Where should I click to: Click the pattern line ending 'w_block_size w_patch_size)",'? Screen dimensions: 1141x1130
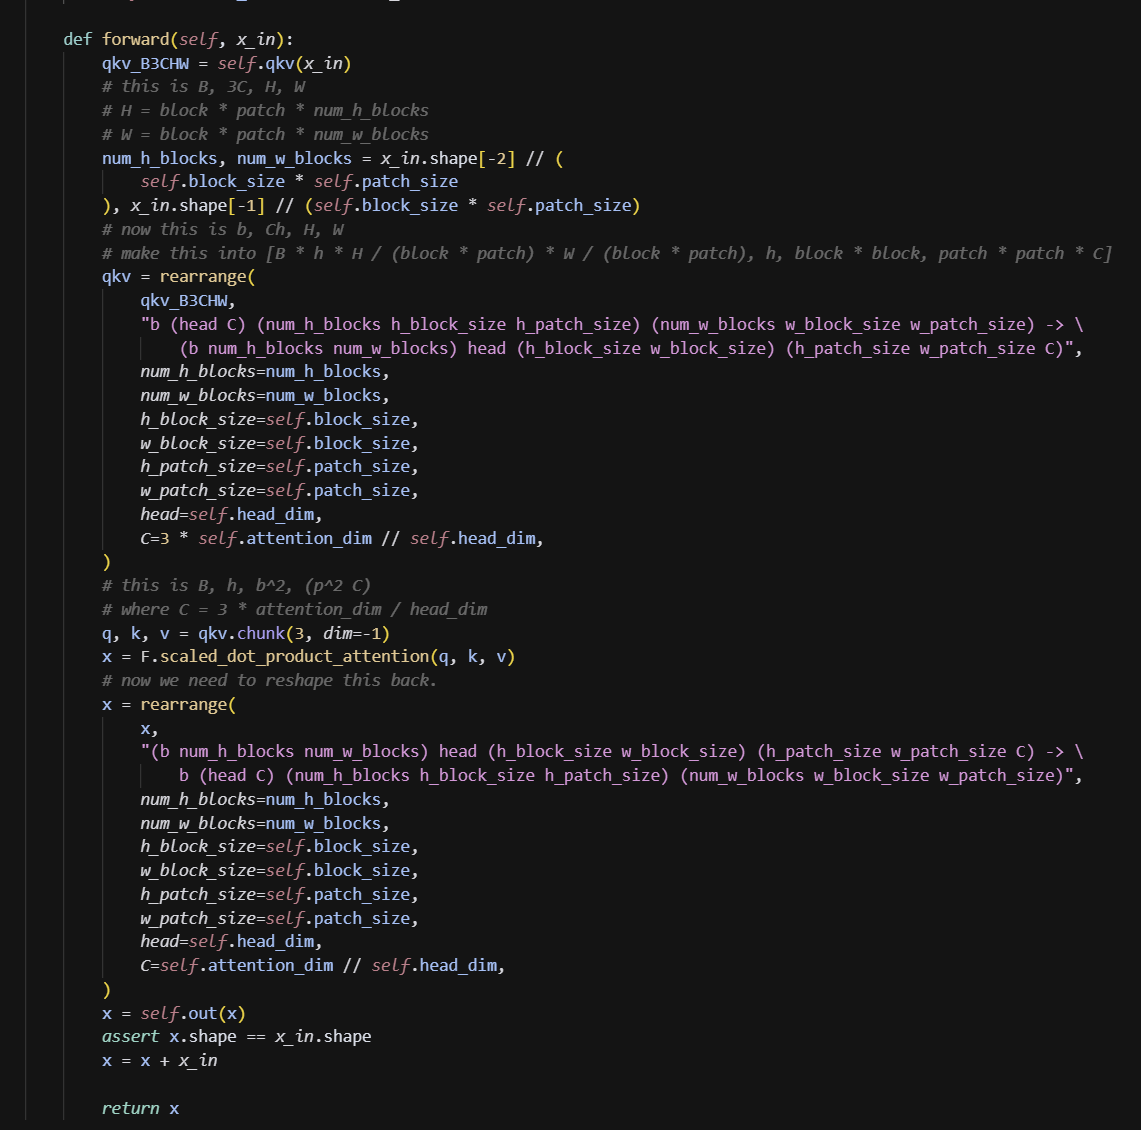[631, 776]
